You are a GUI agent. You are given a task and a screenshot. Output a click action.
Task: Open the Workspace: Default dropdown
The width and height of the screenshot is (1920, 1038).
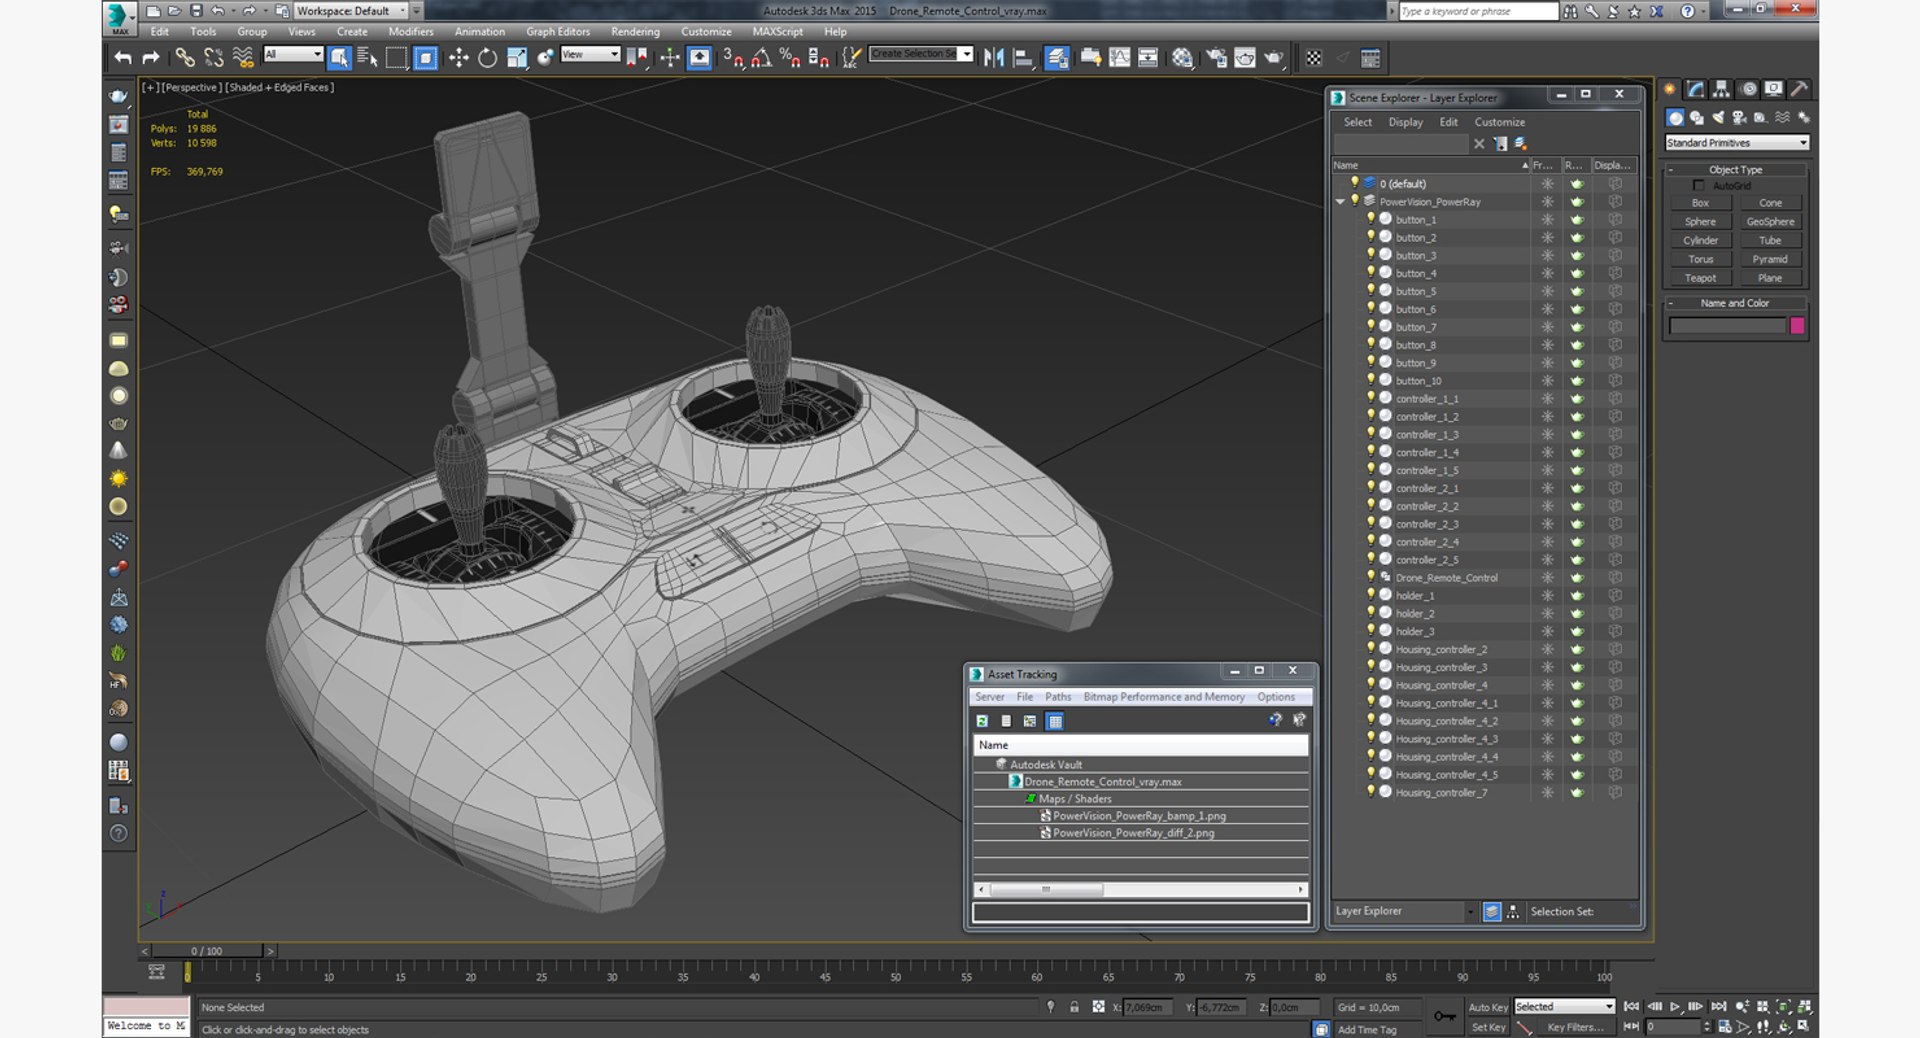(x=351, y=11)
